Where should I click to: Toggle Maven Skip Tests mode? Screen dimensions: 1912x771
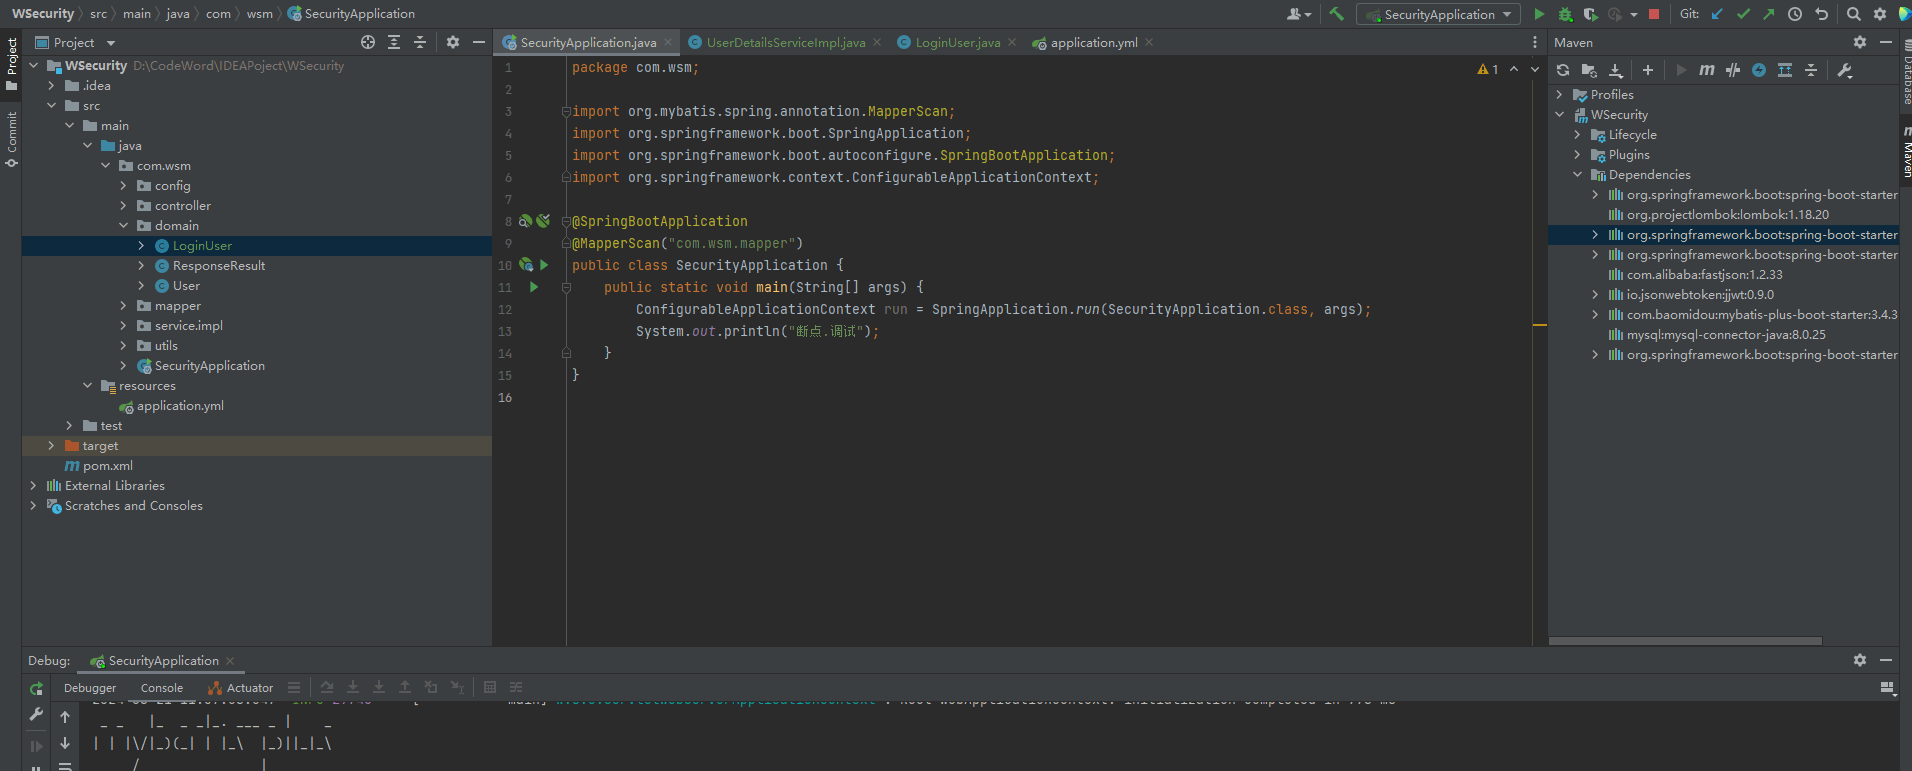coord(1759,70)
